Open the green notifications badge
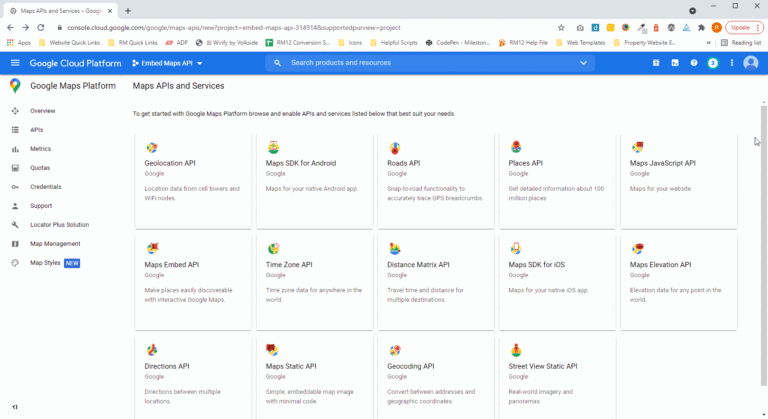 tap(713, 63)
